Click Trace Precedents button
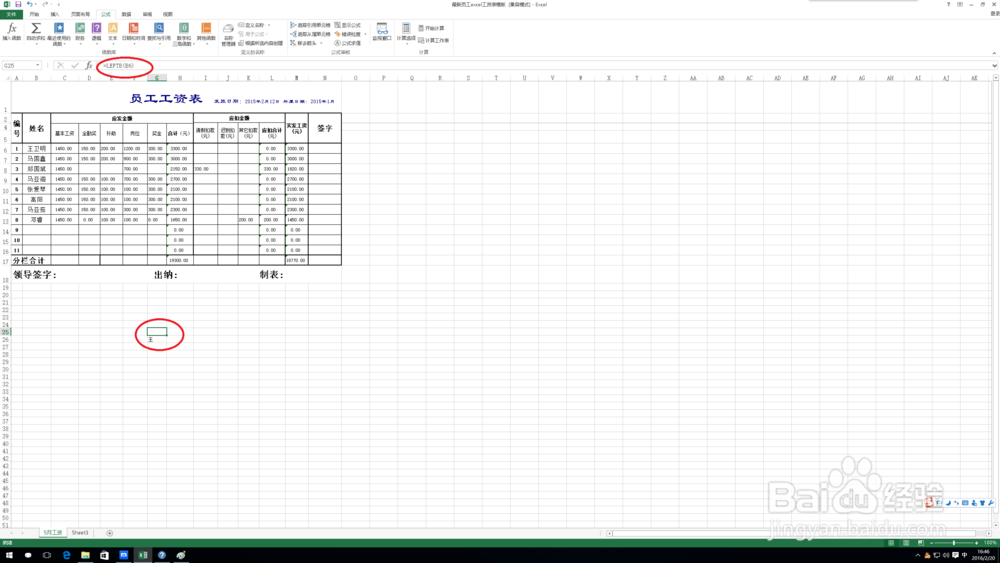 [x=310, y=26]
